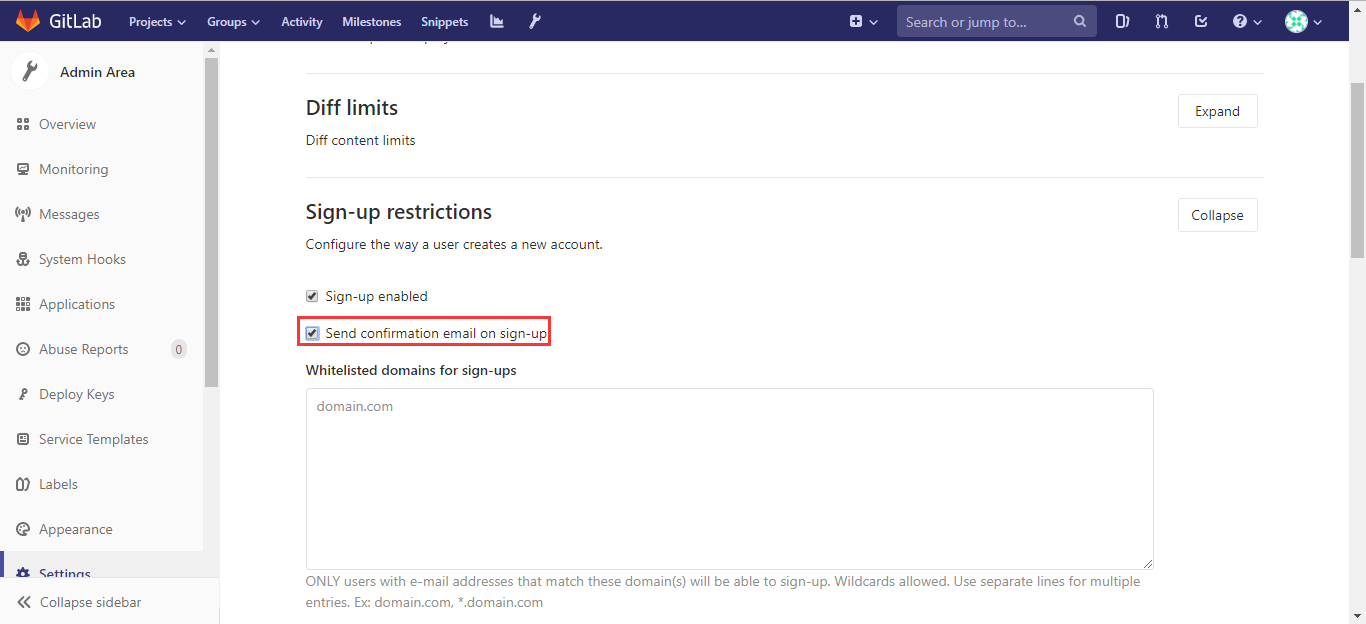Open Applications sidebar link
This screenshot has height=624, width=1366.
77,304
